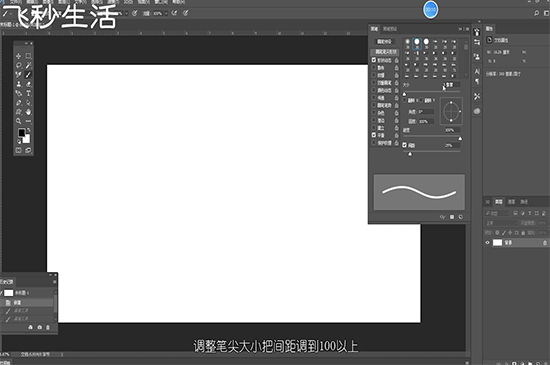550x365 pixels.
Task: Change screen mode from the toolbox
Action: tap(28, 150)
